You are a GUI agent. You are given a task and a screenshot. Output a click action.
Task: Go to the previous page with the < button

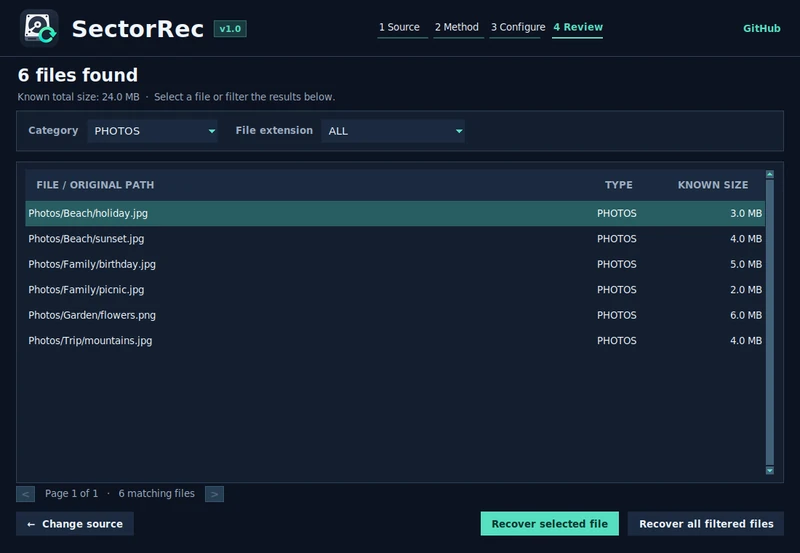tap(26, 494)
